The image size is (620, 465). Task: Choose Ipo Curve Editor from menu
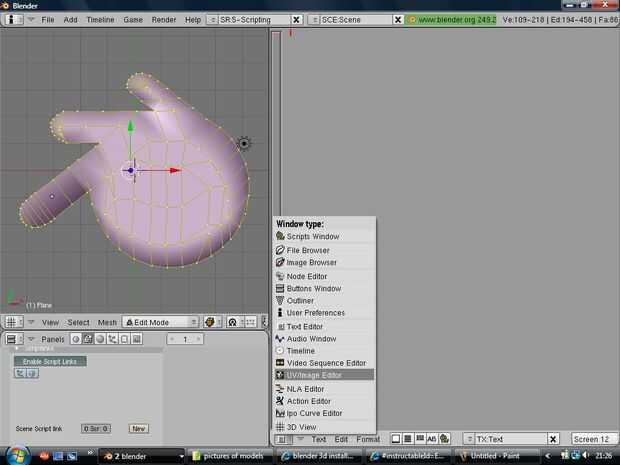tap(324, 413)
